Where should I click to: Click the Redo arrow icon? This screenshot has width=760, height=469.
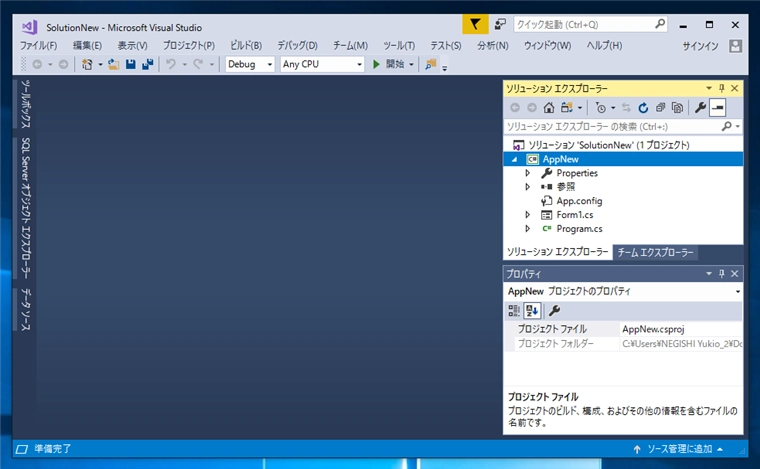198,64
